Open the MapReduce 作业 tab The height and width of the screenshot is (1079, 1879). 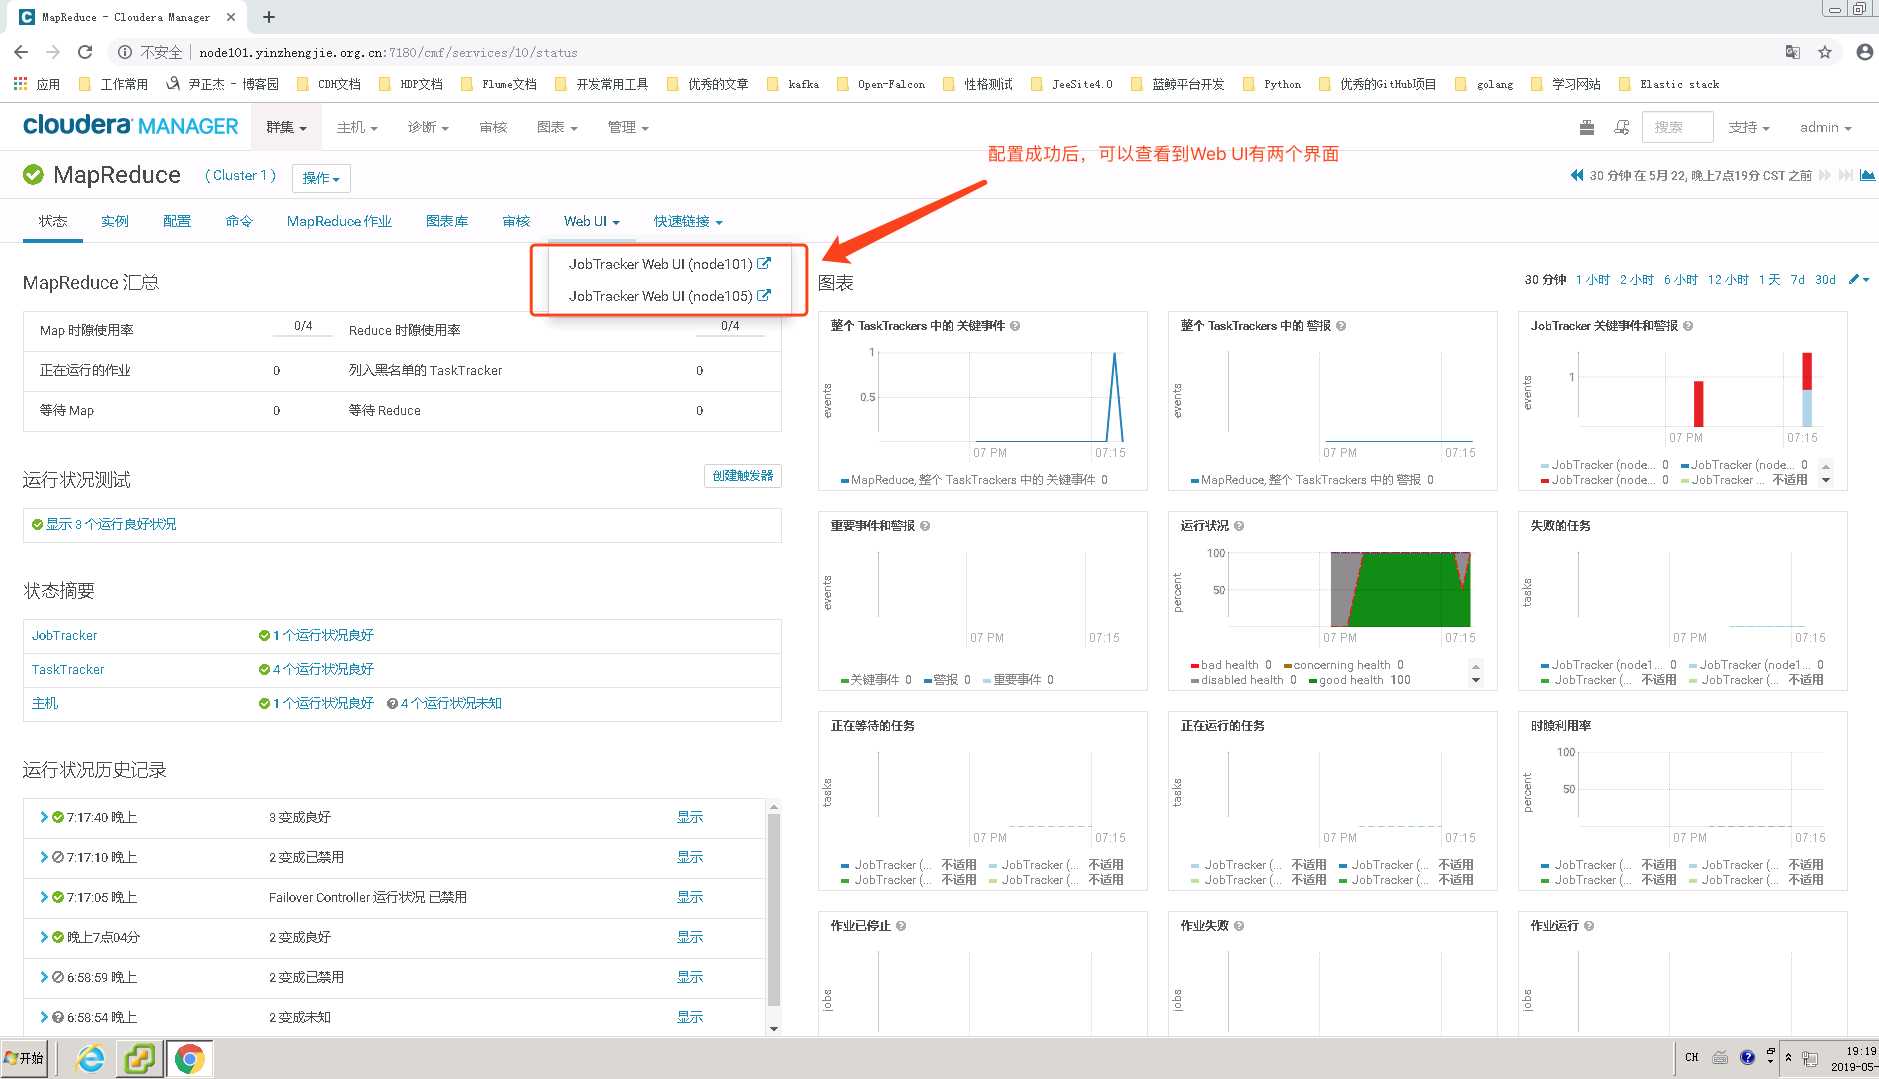(x=339, y=221)
